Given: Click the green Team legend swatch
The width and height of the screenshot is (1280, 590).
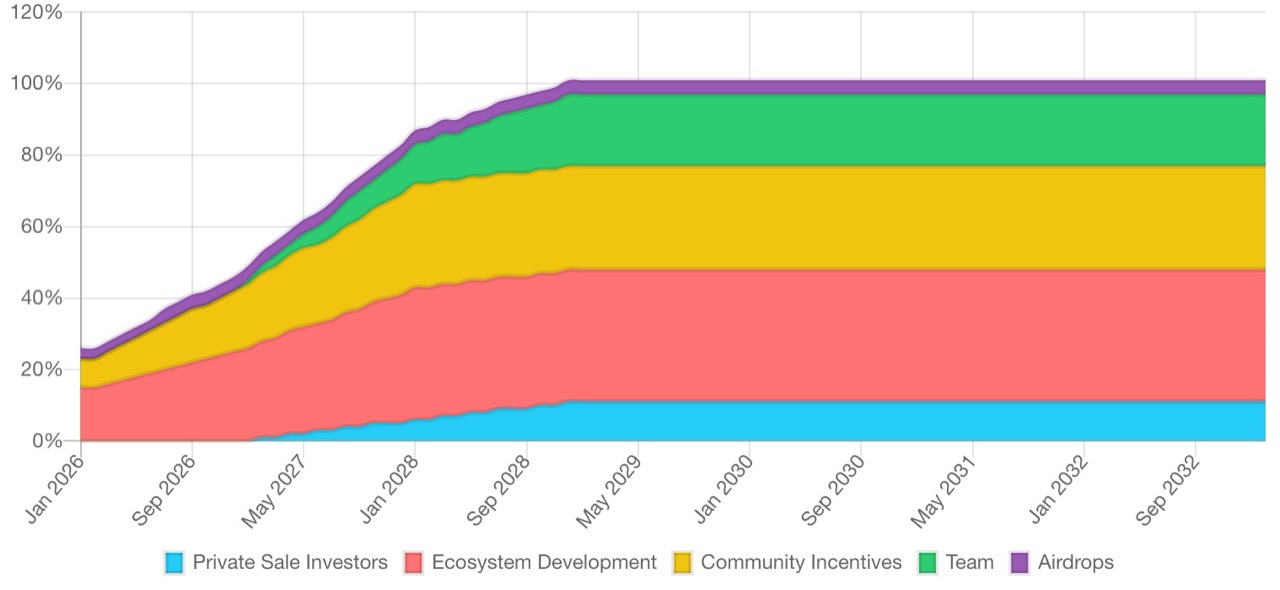Looking at the screenshot, I should 929,563.
